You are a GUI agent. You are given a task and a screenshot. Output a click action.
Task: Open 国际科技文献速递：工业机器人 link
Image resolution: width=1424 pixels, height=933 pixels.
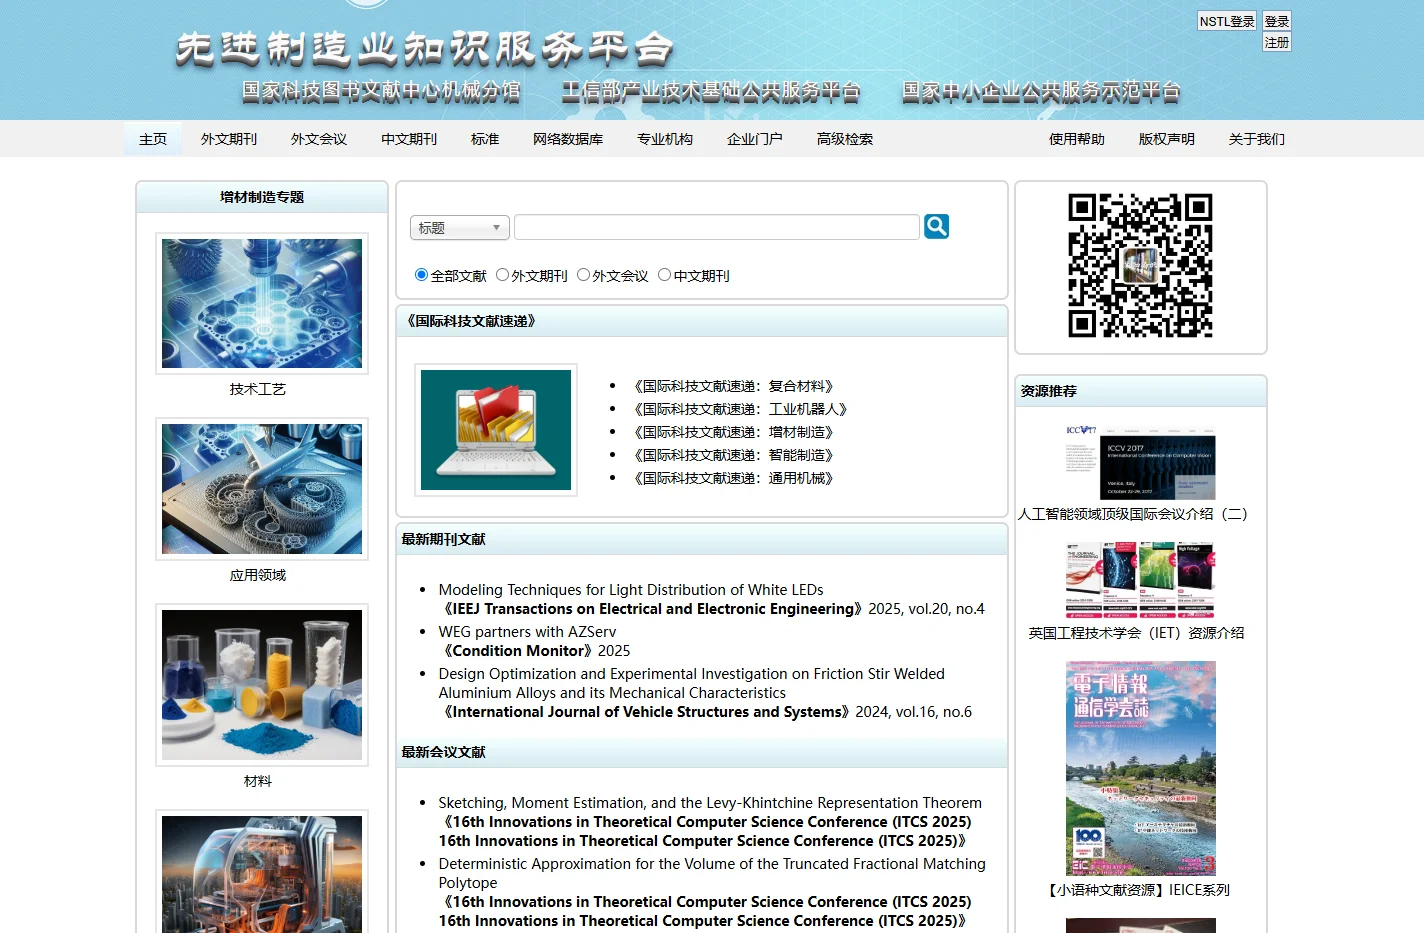741,409
